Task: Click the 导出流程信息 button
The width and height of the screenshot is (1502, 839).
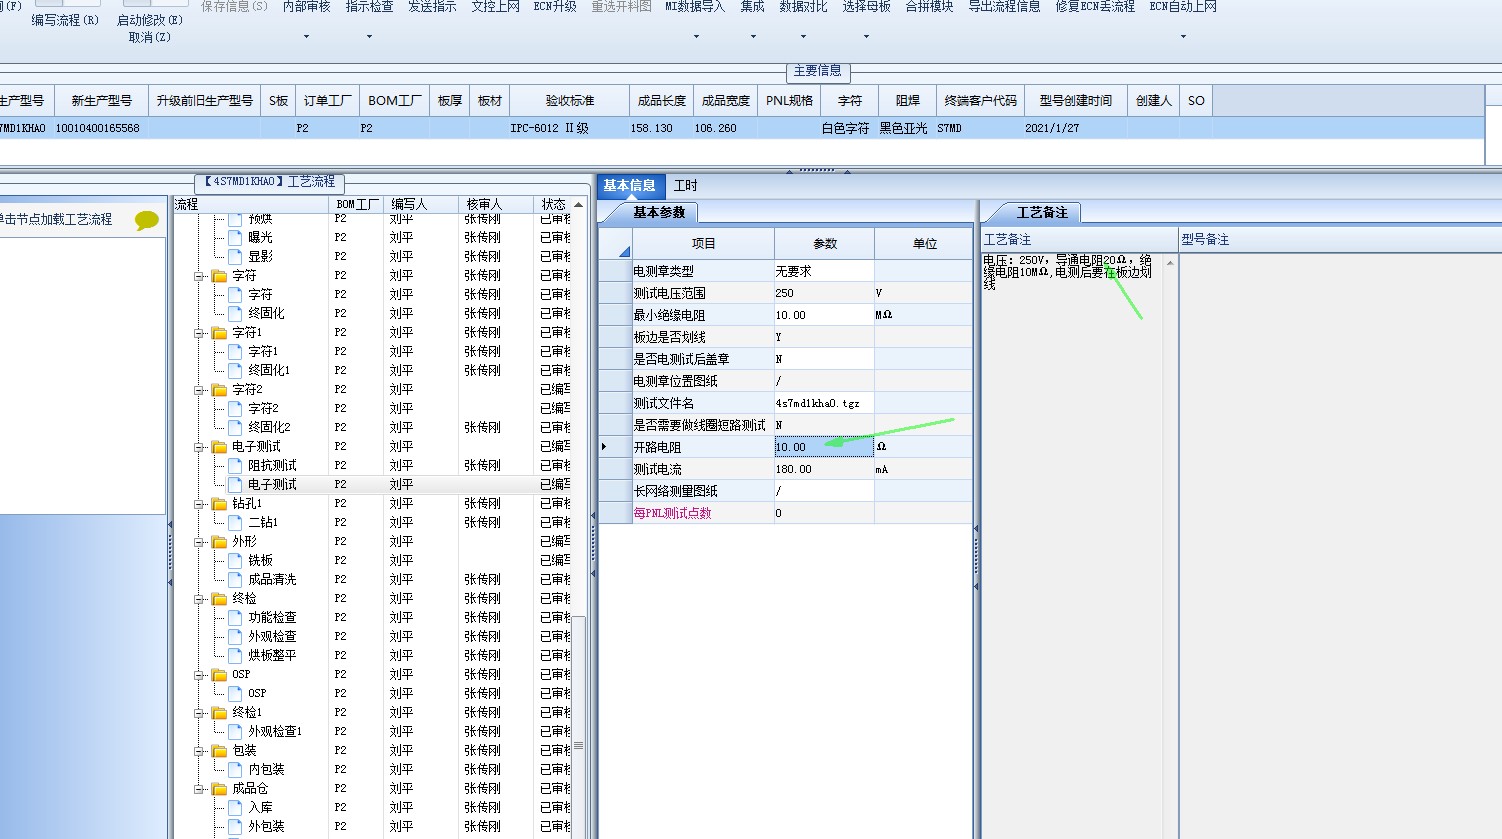Action: coord(1004,7)
